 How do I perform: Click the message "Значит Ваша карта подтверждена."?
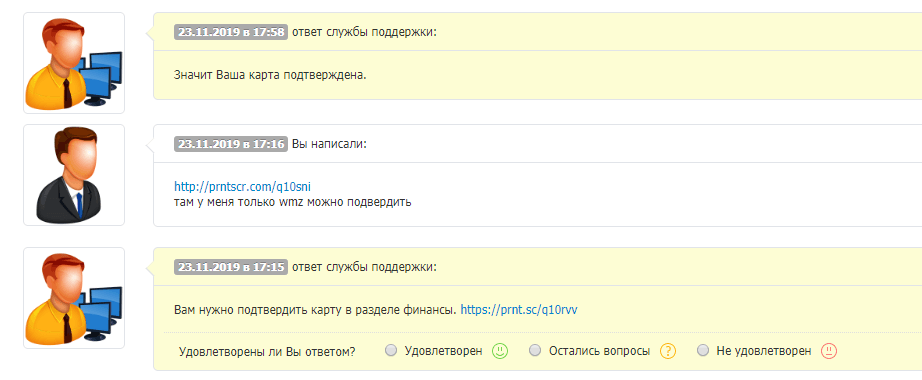(x=270, y=75)
